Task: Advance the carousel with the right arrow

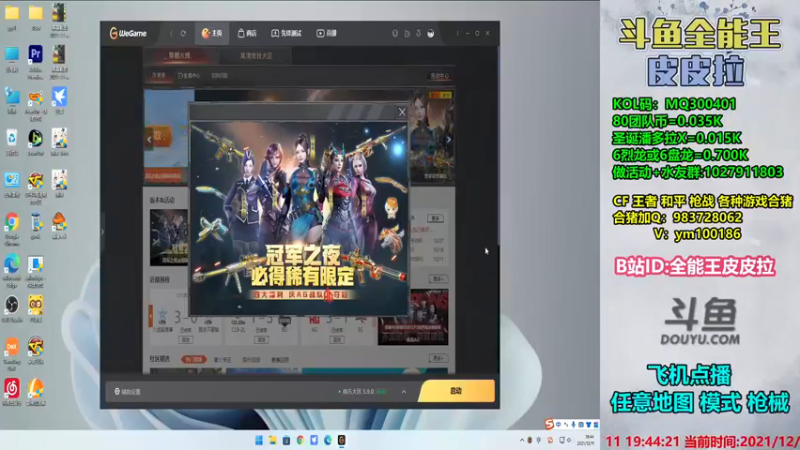Action: click(448, 139)
